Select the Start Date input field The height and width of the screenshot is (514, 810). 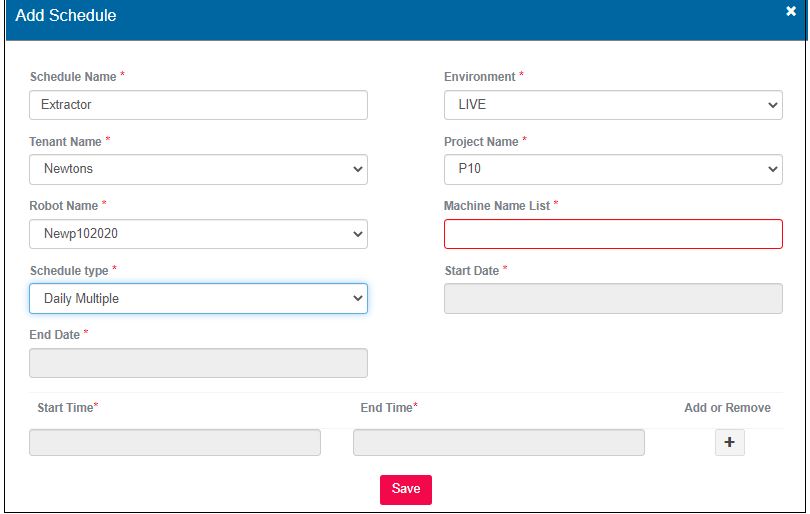click(x=613, y=299)
